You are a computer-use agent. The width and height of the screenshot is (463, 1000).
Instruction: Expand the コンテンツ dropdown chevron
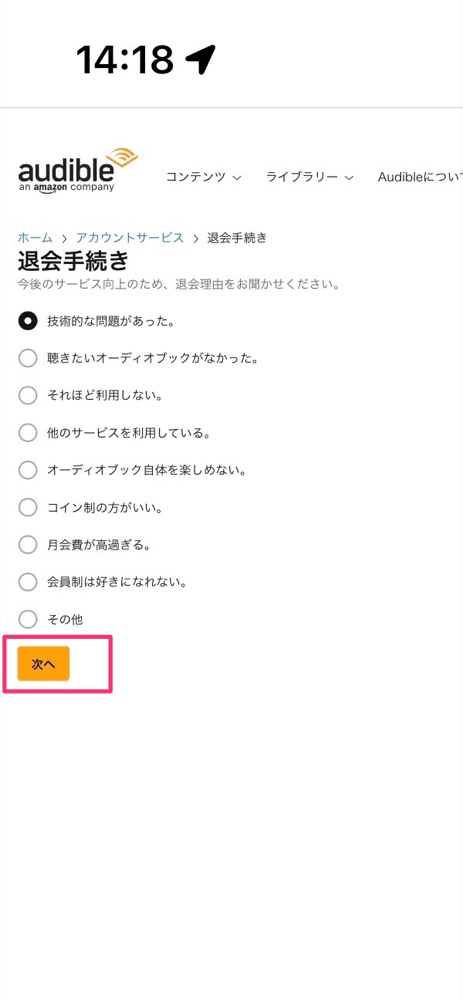[237, 178]
